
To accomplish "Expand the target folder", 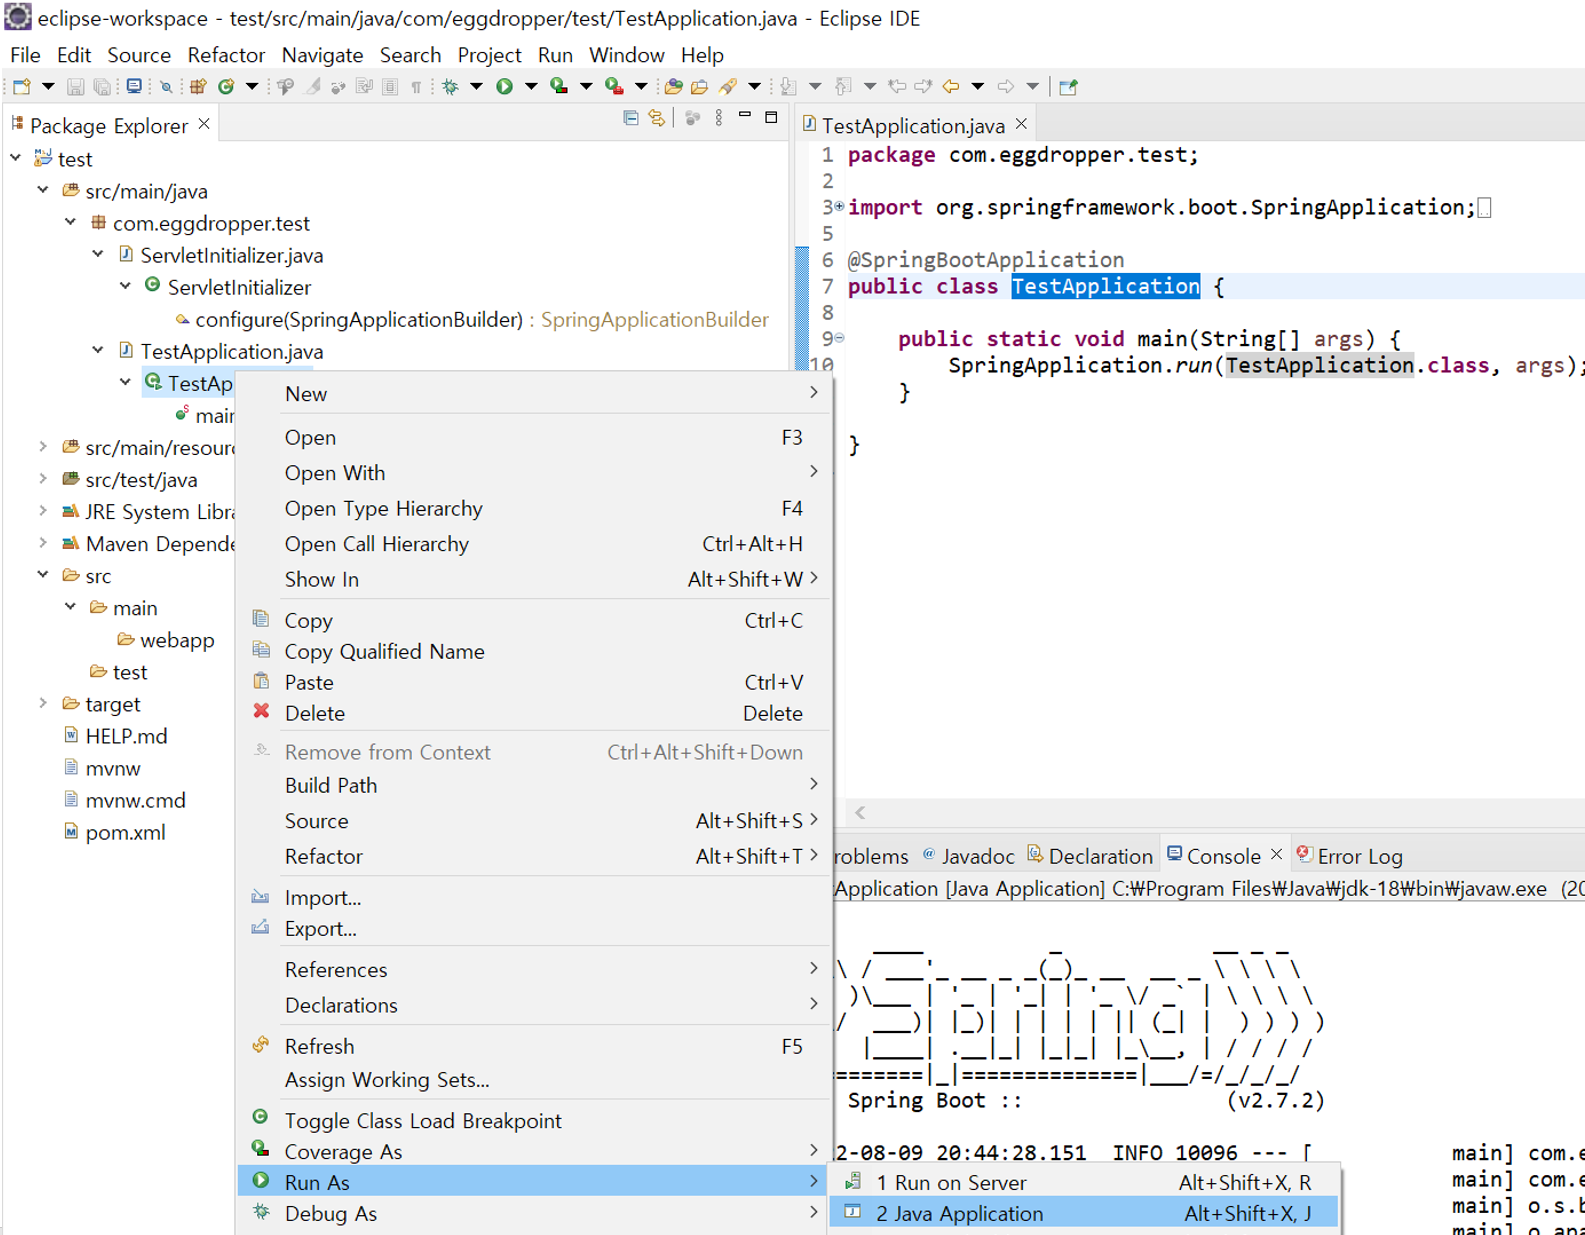I will click(x=43, y=704).
